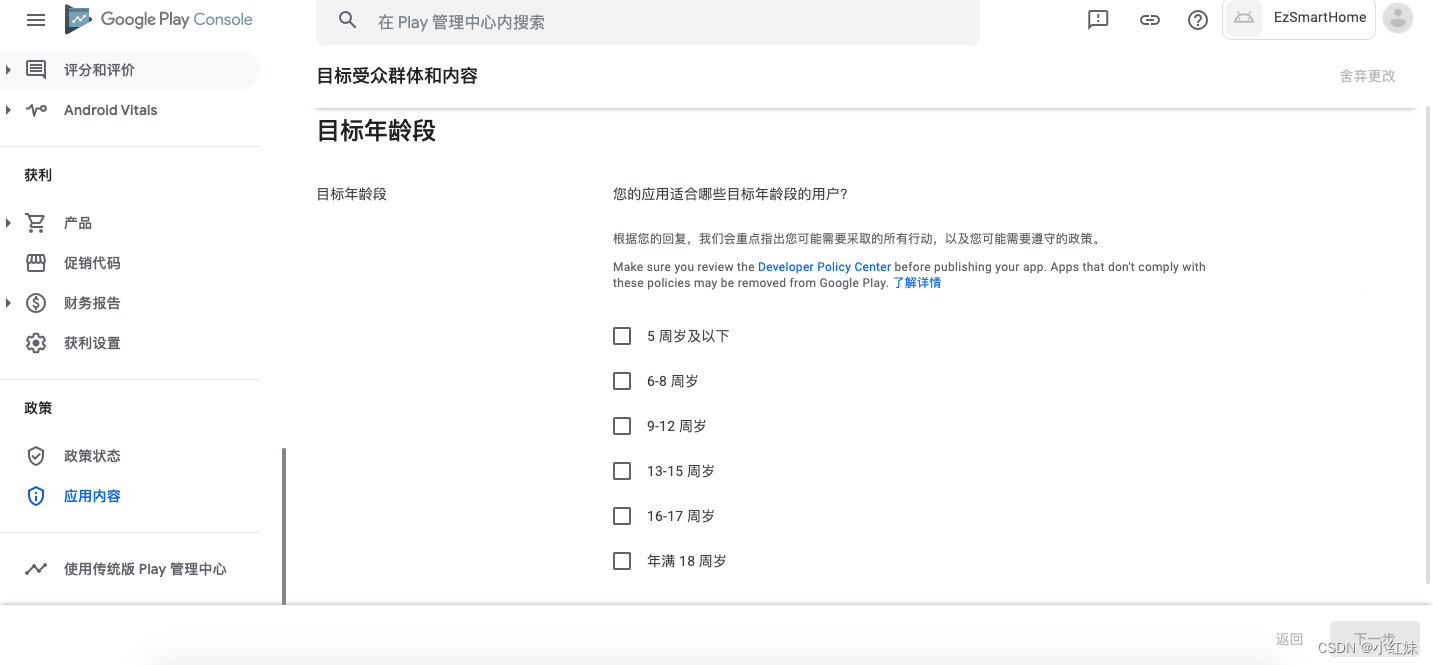Open the EzSmartHome account menu
The height and width of the screenshot is (665, 1433).
1298,17
